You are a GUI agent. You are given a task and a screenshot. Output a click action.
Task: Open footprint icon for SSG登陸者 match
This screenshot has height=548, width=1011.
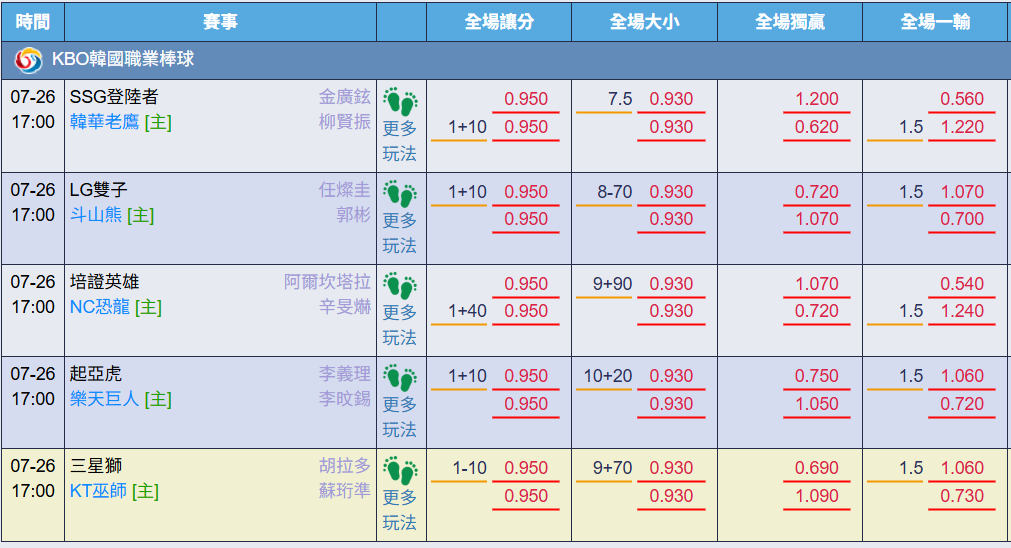tap(400, 102)
